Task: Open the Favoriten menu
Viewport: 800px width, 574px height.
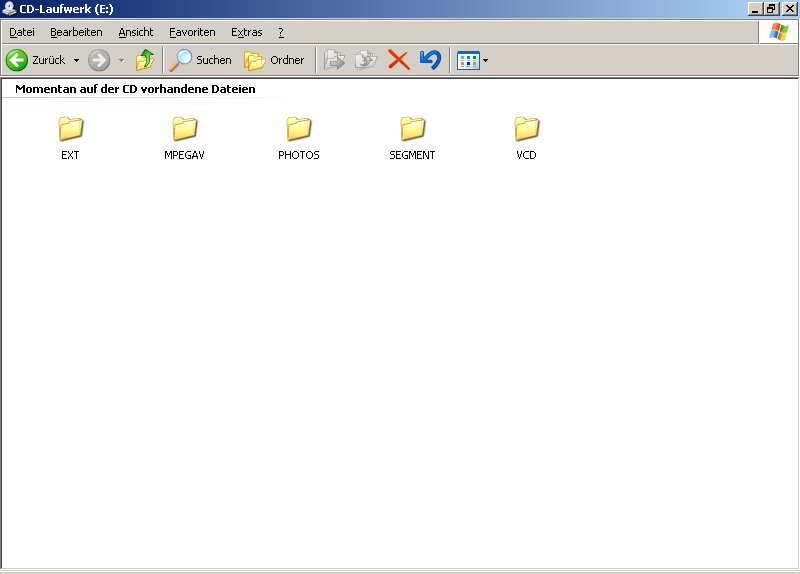Action: tap(192, 32)
